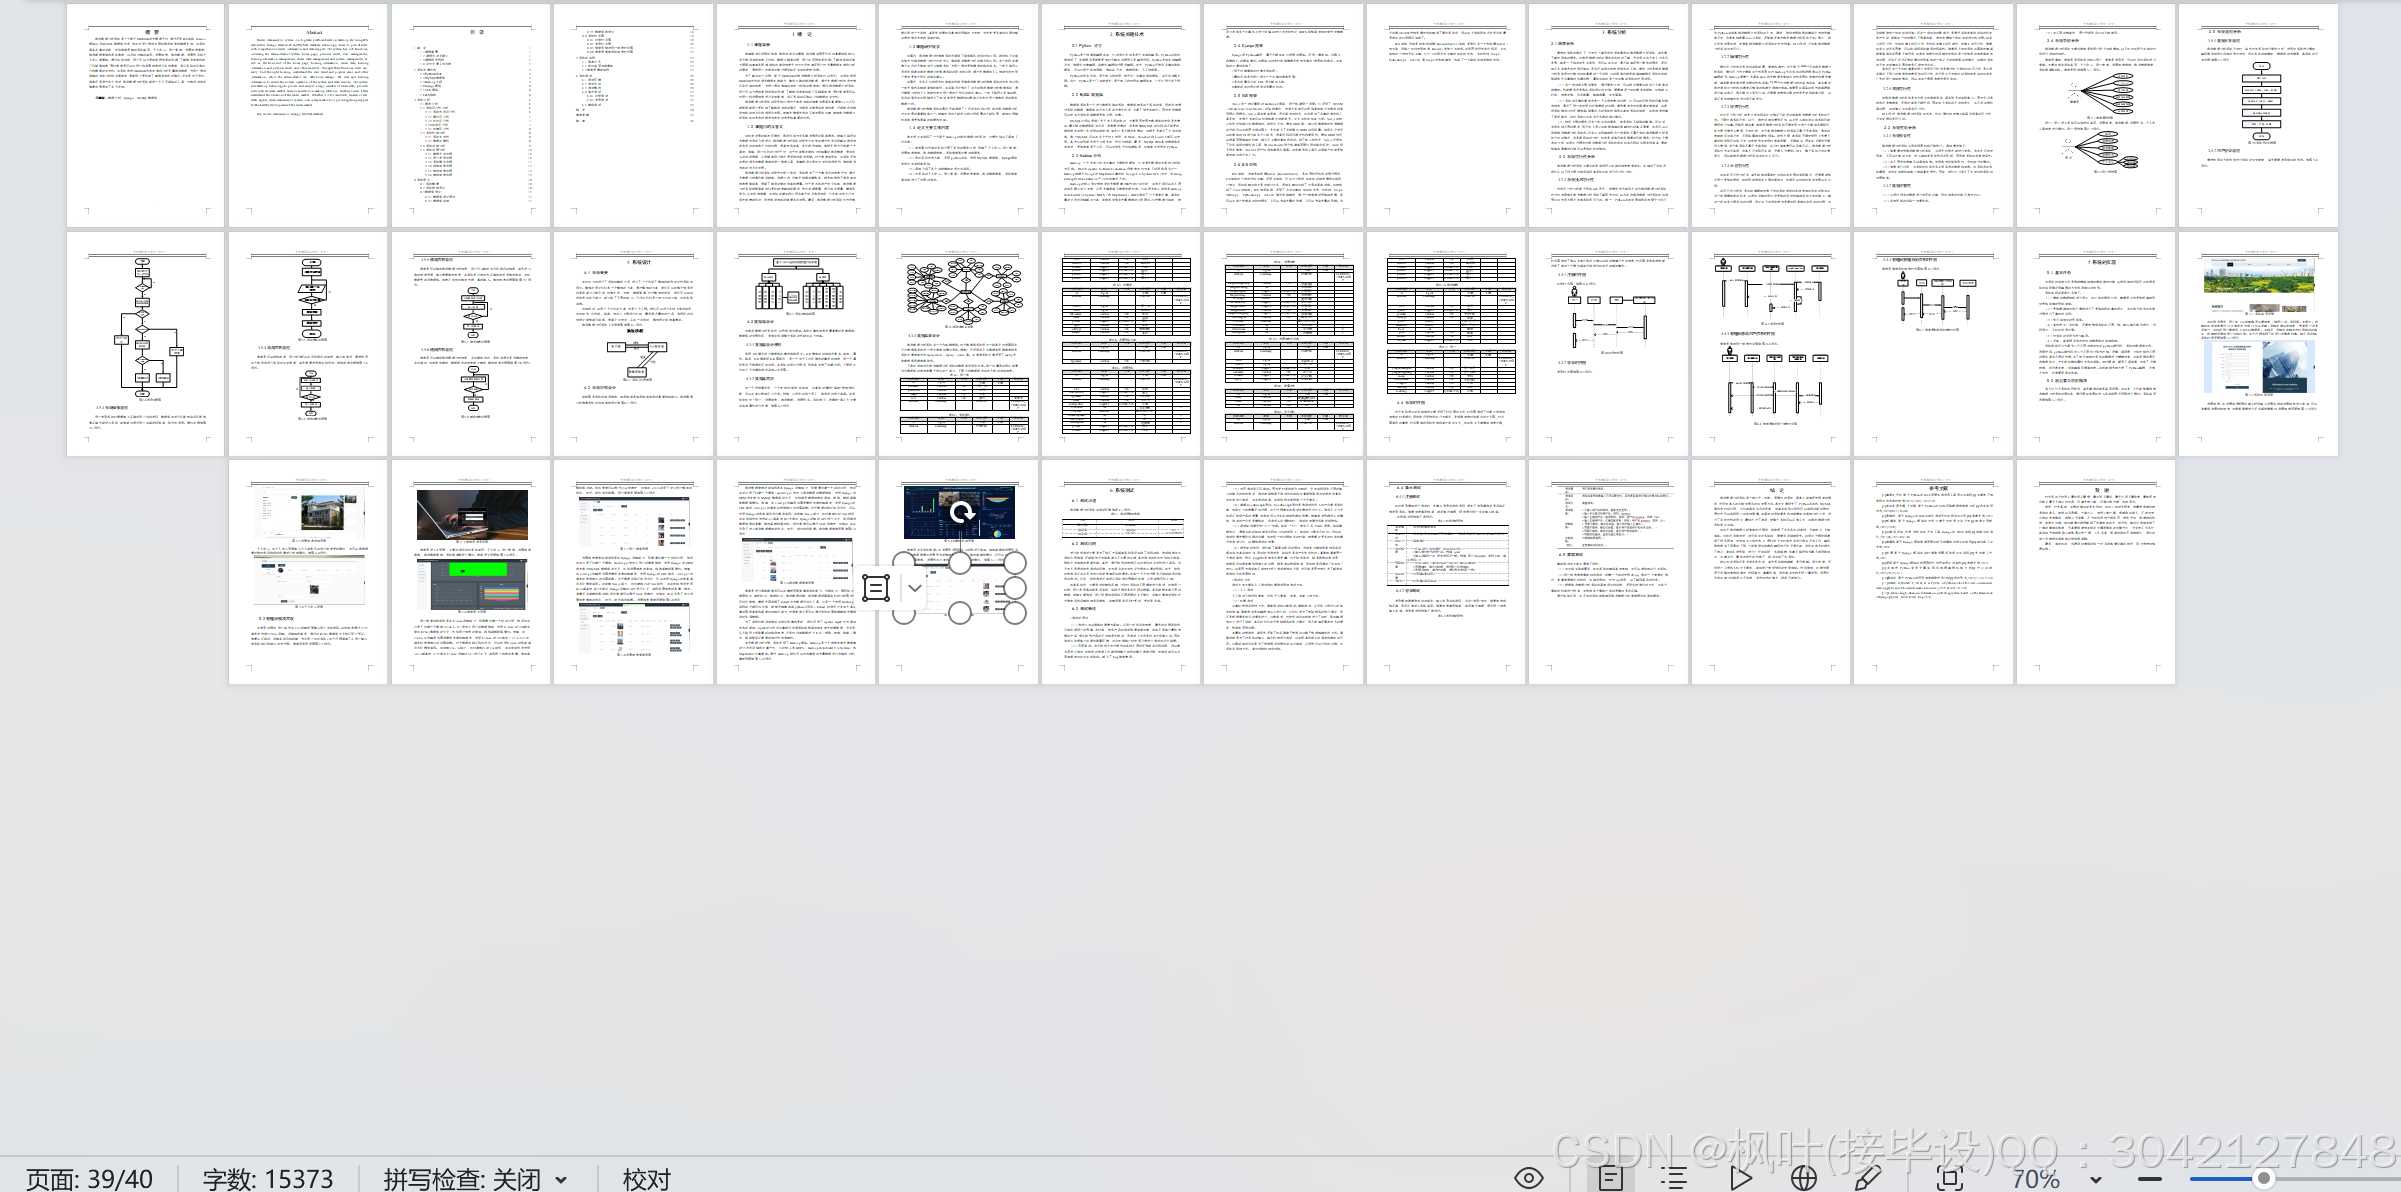
Task: Click the top-right image resize handle
Action: pyautogui.click(x=1015, y=563)
